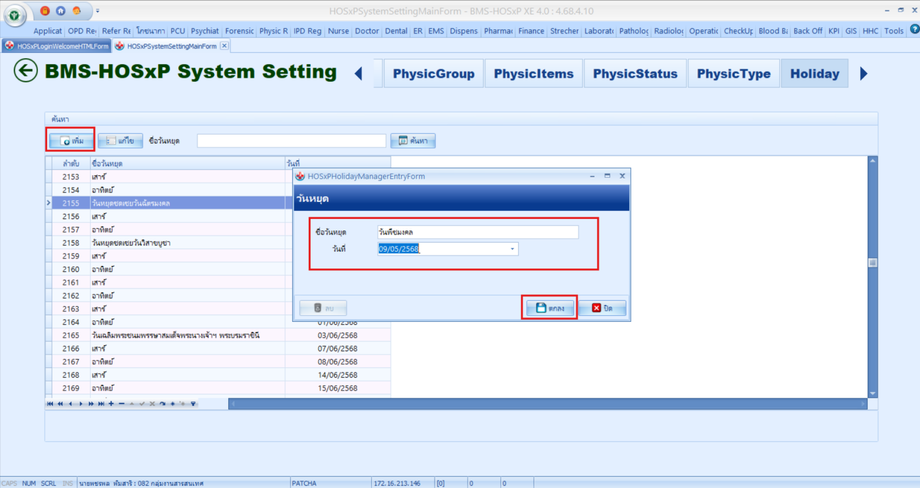Open the Tools menu
The width and height of the screenshot is (920, 488).
tap(894, 31)
